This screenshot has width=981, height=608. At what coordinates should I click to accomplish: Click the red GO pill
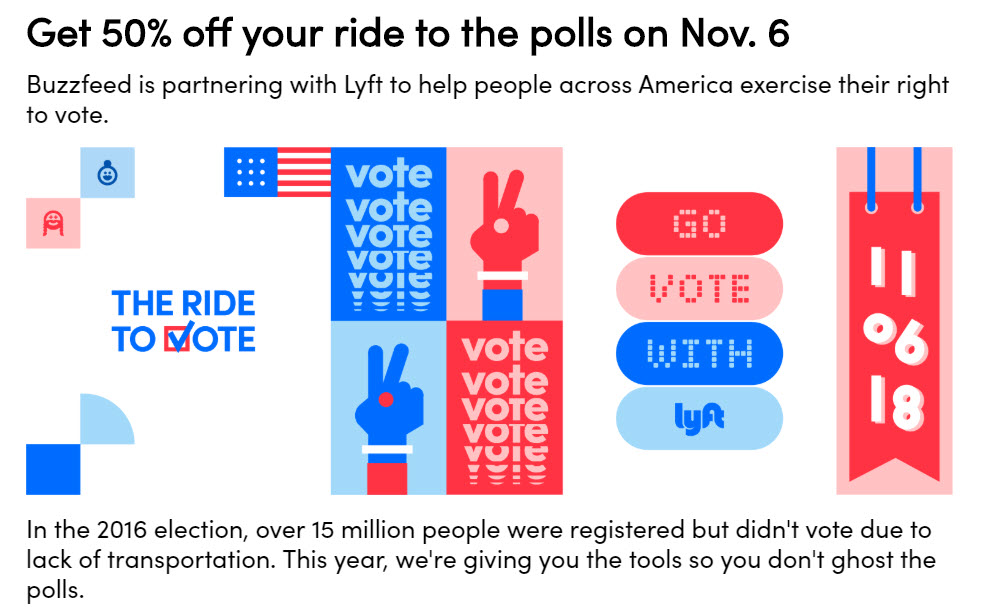(699, 223)
